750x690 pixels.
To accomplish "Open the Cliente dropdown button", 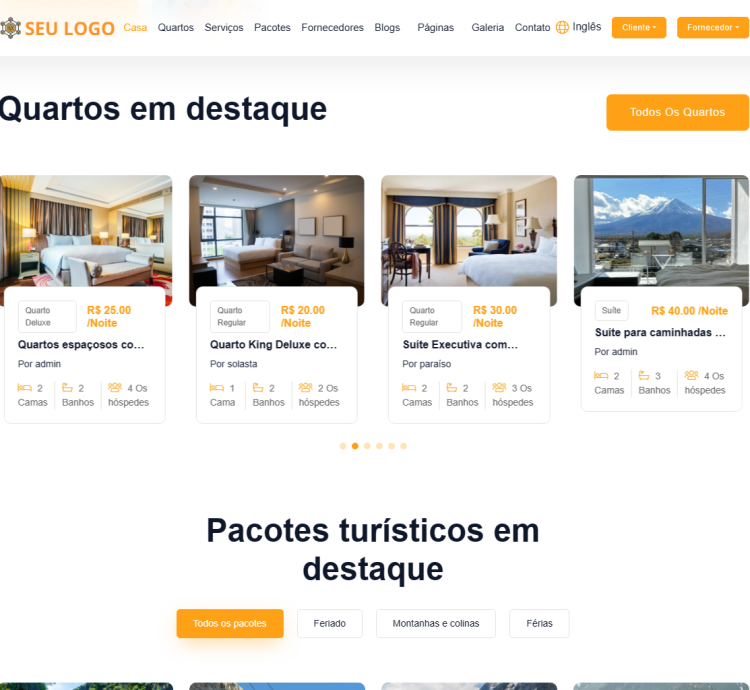I will click(639, 28).
